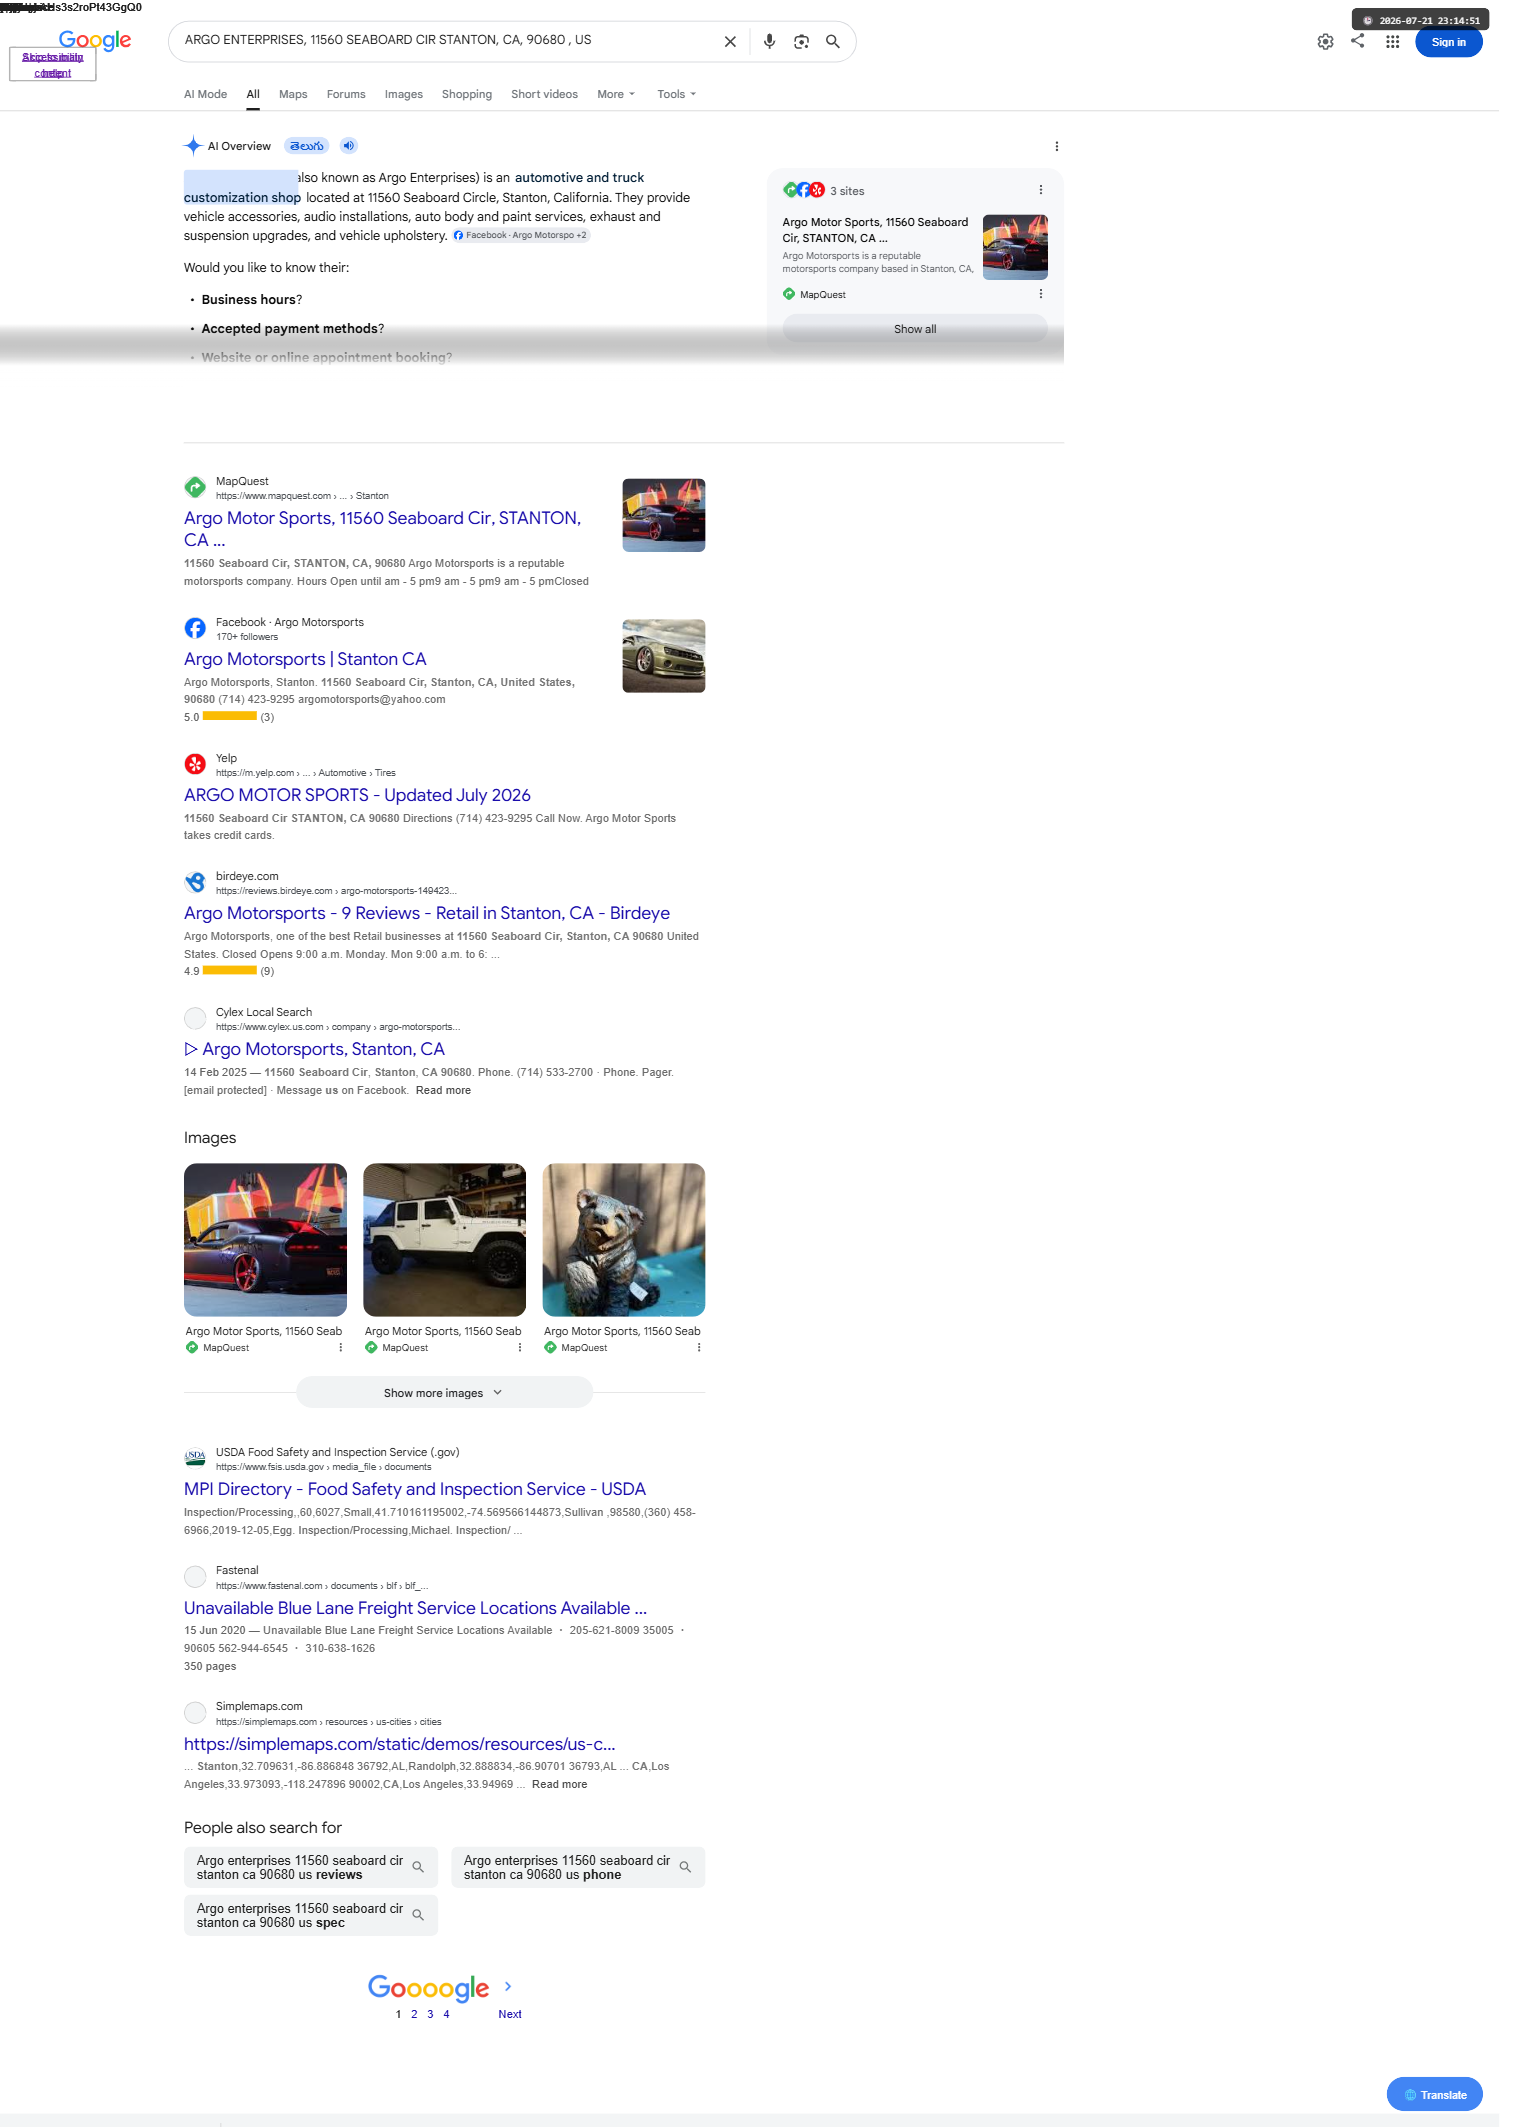Open options for bear statue image
This screenshot has width=1517, height=2127.
698,1348
